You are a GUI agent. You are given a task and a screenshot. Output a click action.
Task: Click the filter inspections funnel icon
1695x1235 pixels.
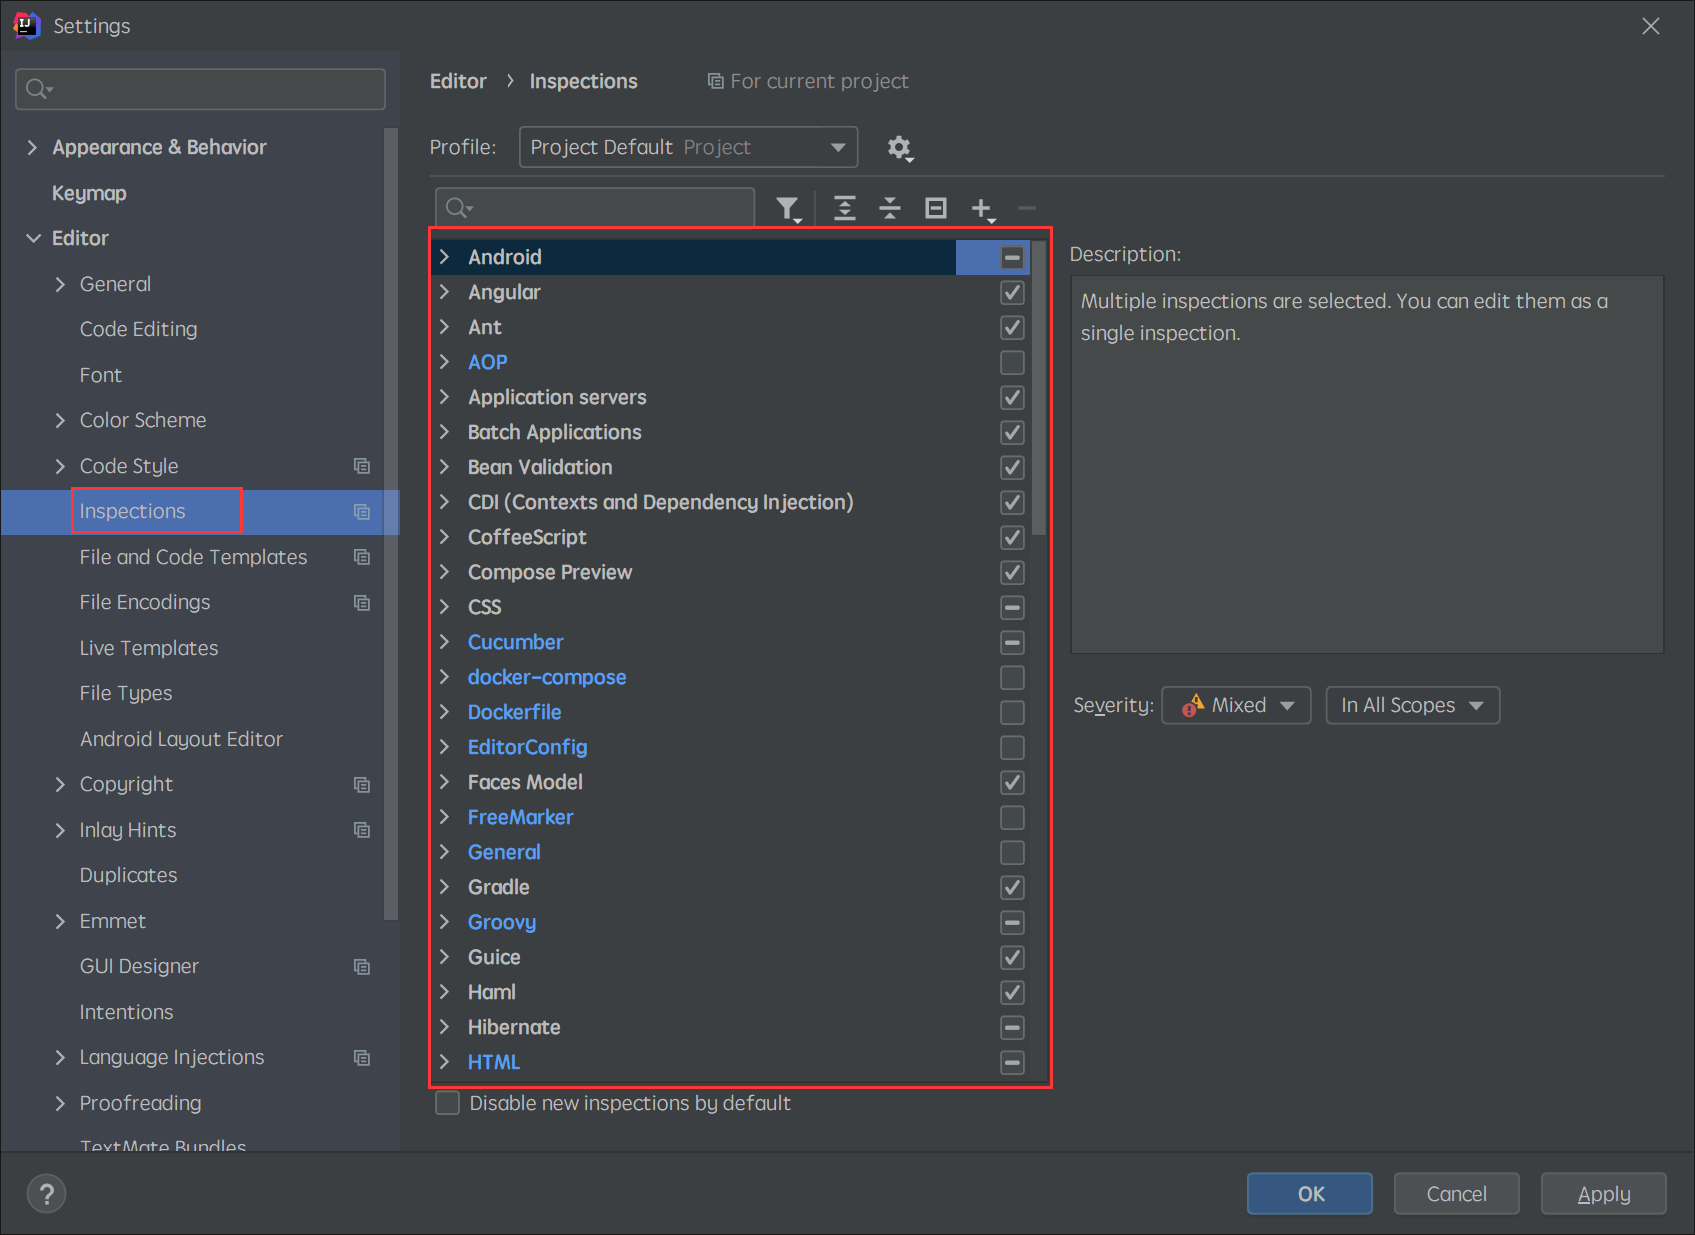pyautogui.click(x=788, y=208)
